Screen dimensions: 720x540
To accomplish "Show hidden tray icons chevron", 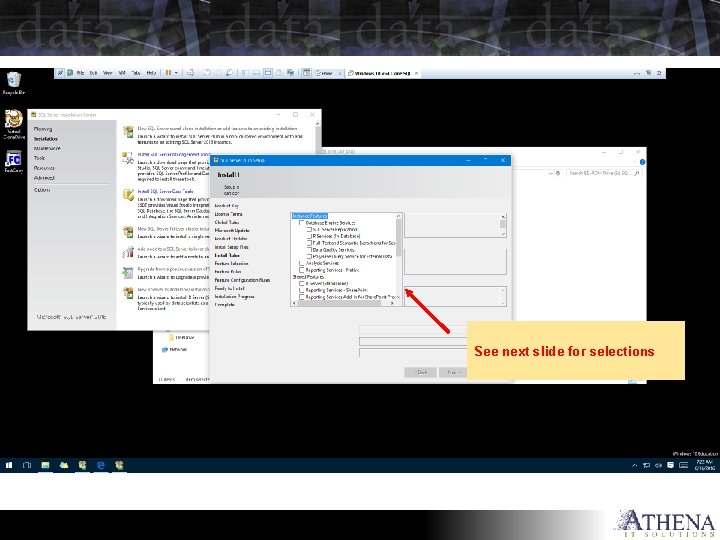I will pyautogui.click(x=635, y=465).
